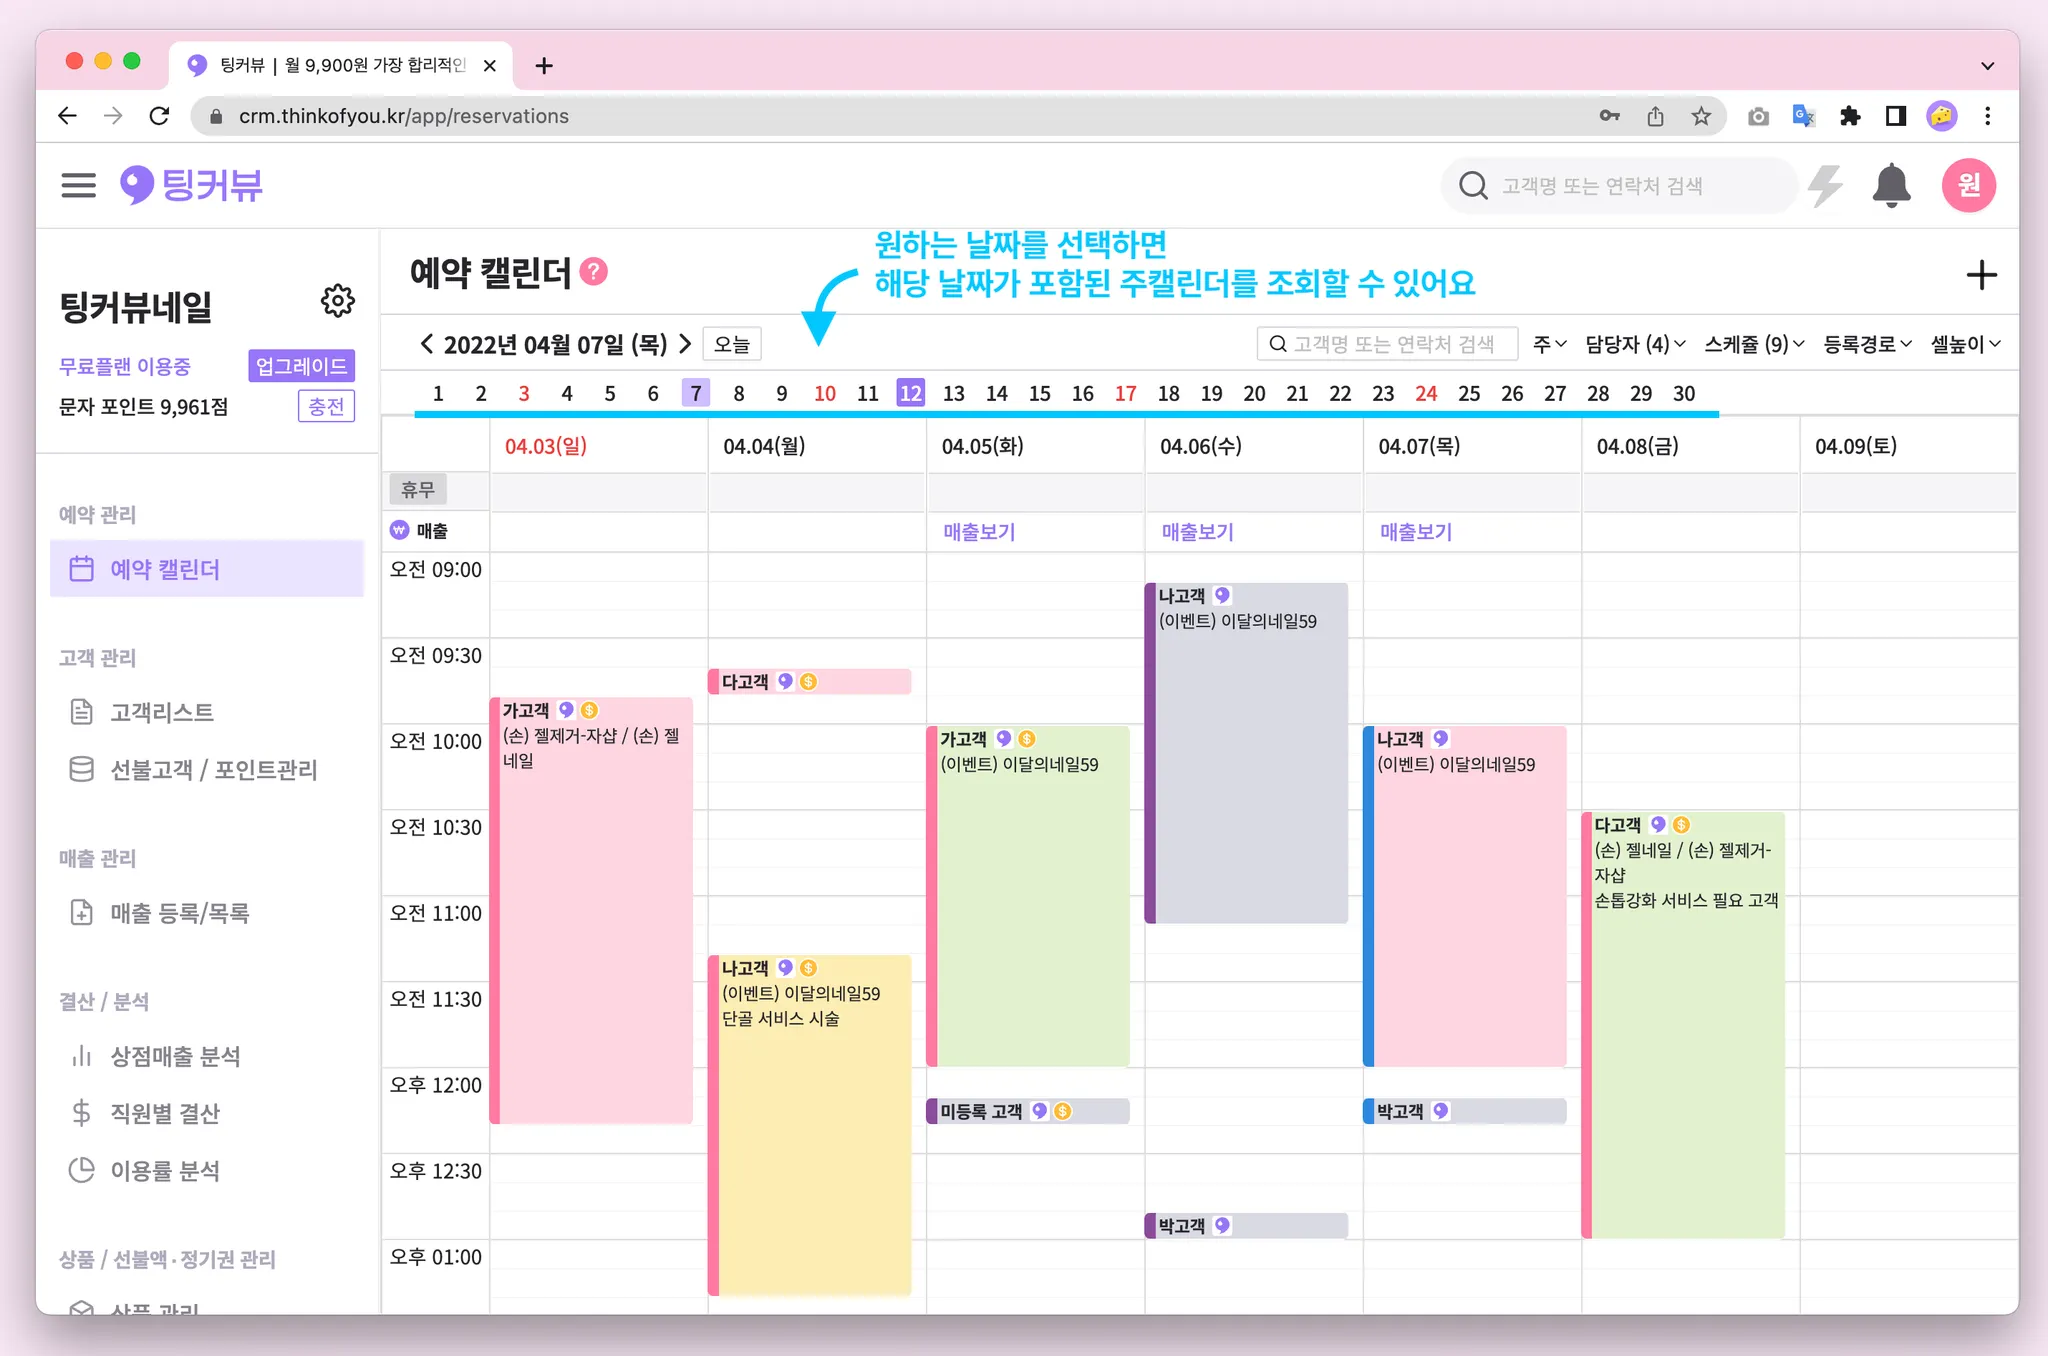Open store settings gear icon

[x=337, y=301]
